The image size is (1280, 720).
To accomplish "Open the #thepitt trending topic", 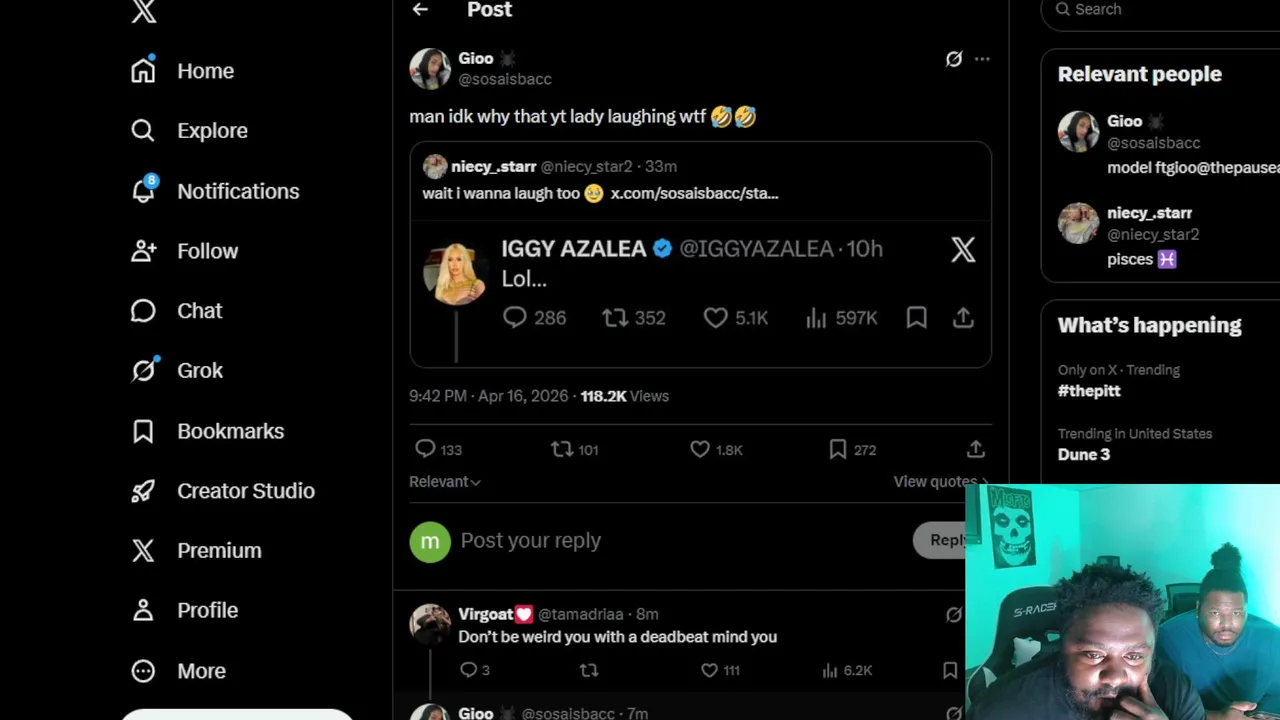I will (1089, 391).
